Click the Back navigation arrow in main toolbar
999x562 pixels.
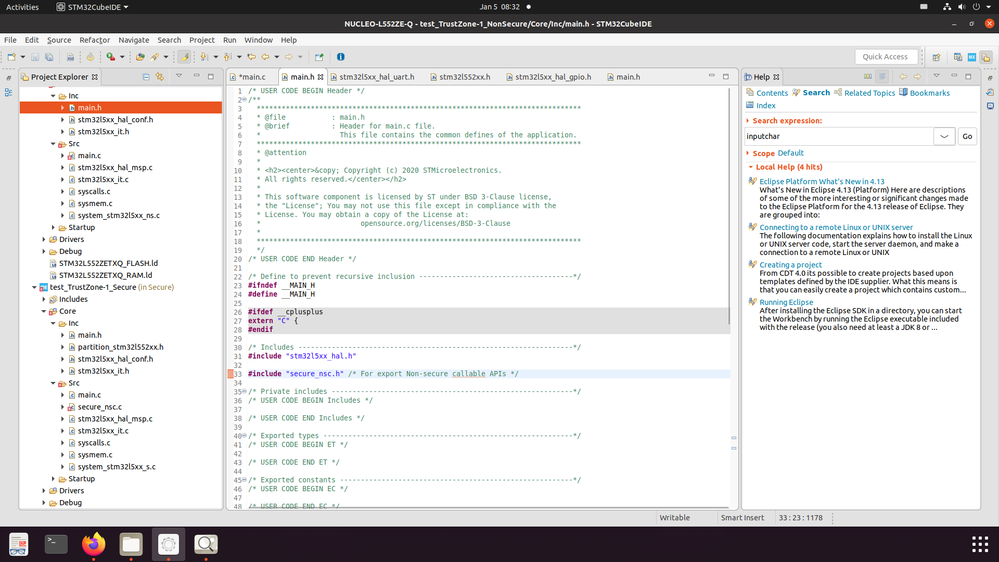point(266,57)
